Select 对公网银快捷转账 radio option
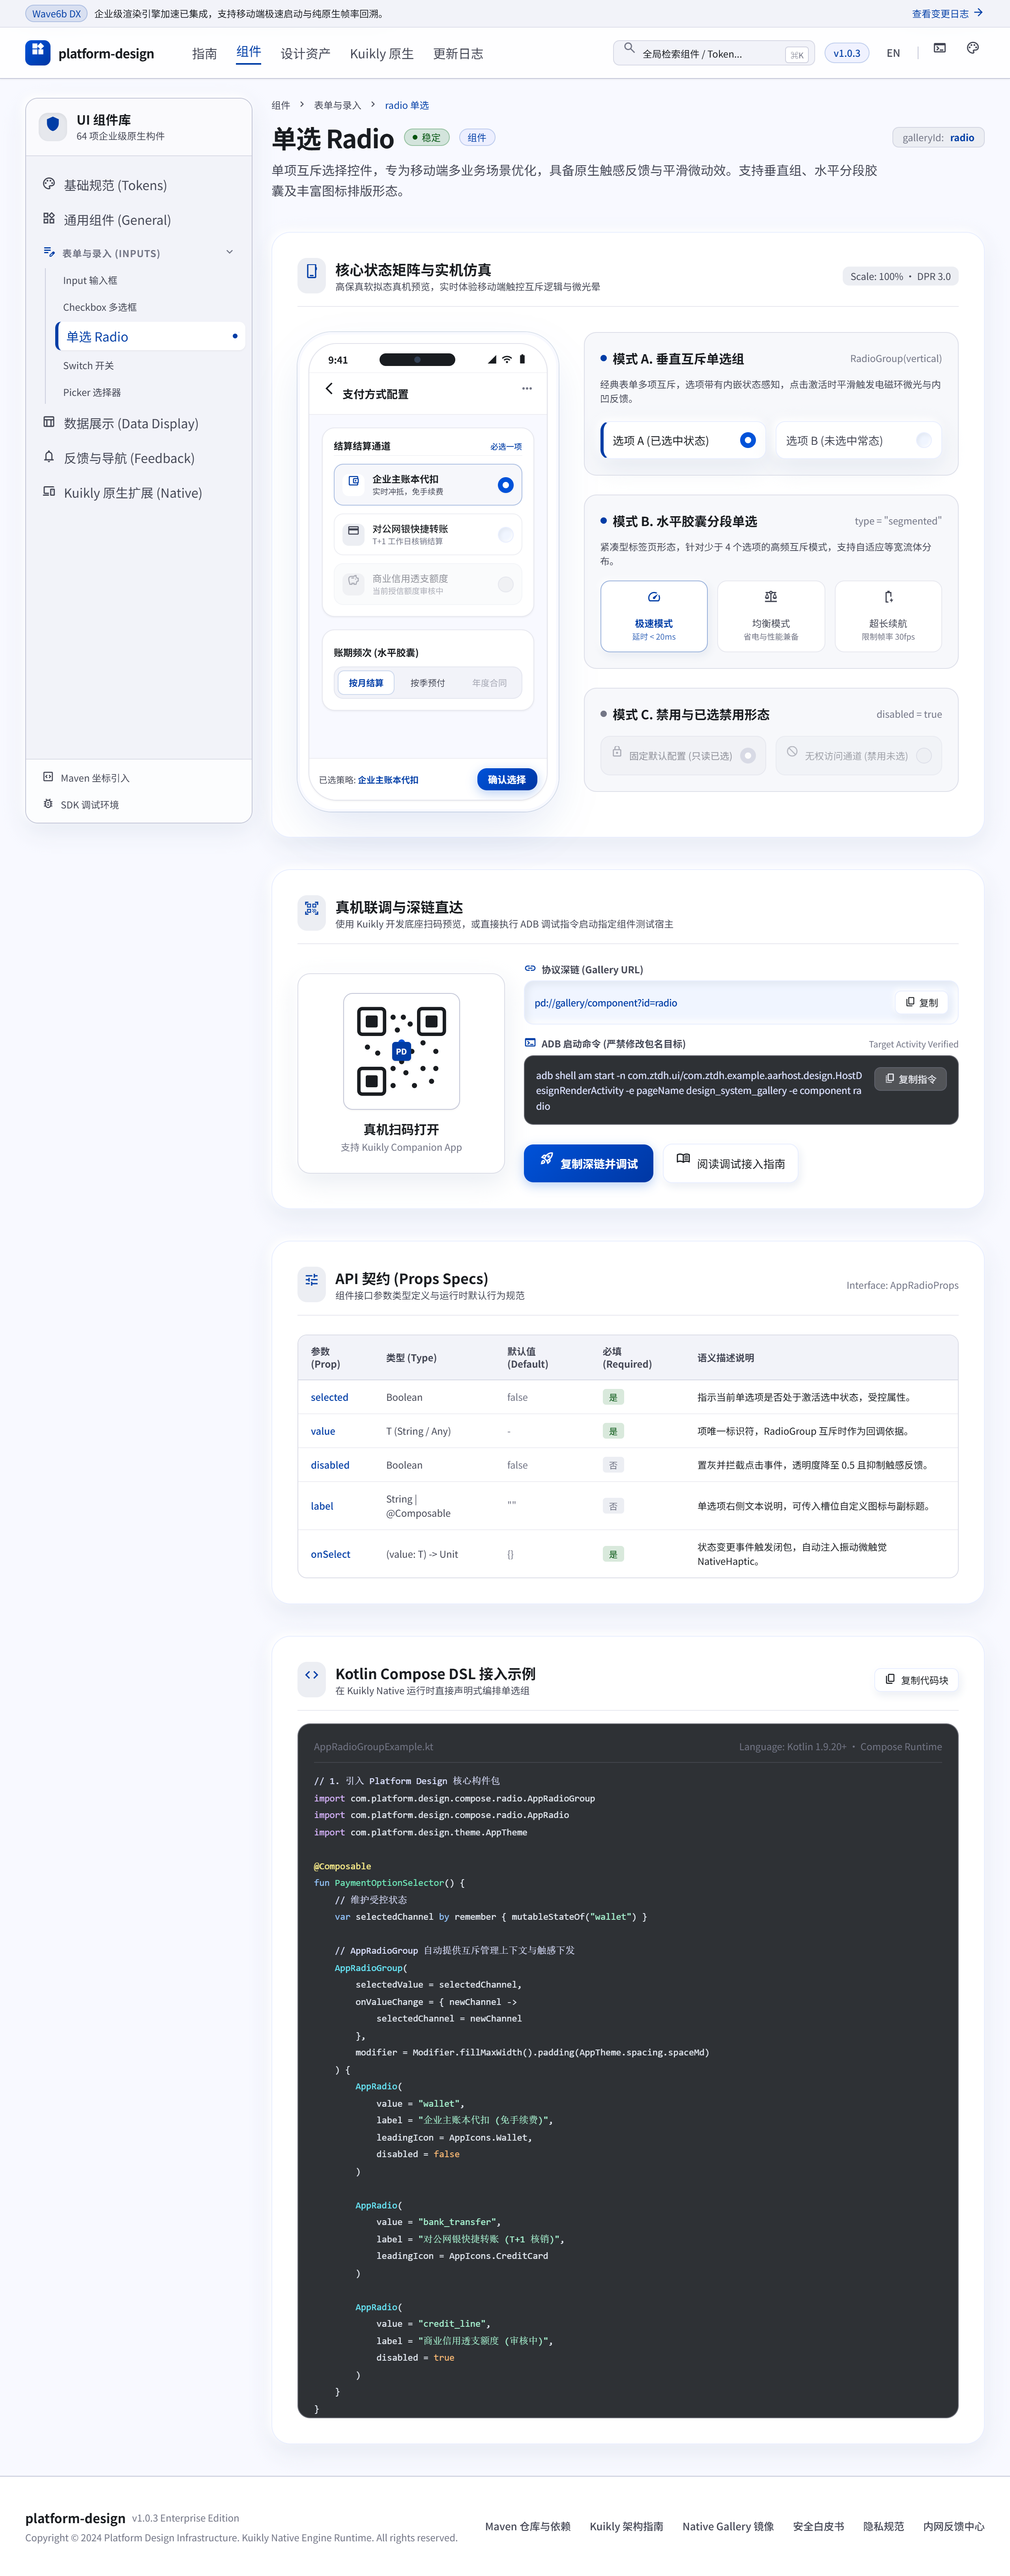Screen dimensions: 1010x2576 click(506, 535)
